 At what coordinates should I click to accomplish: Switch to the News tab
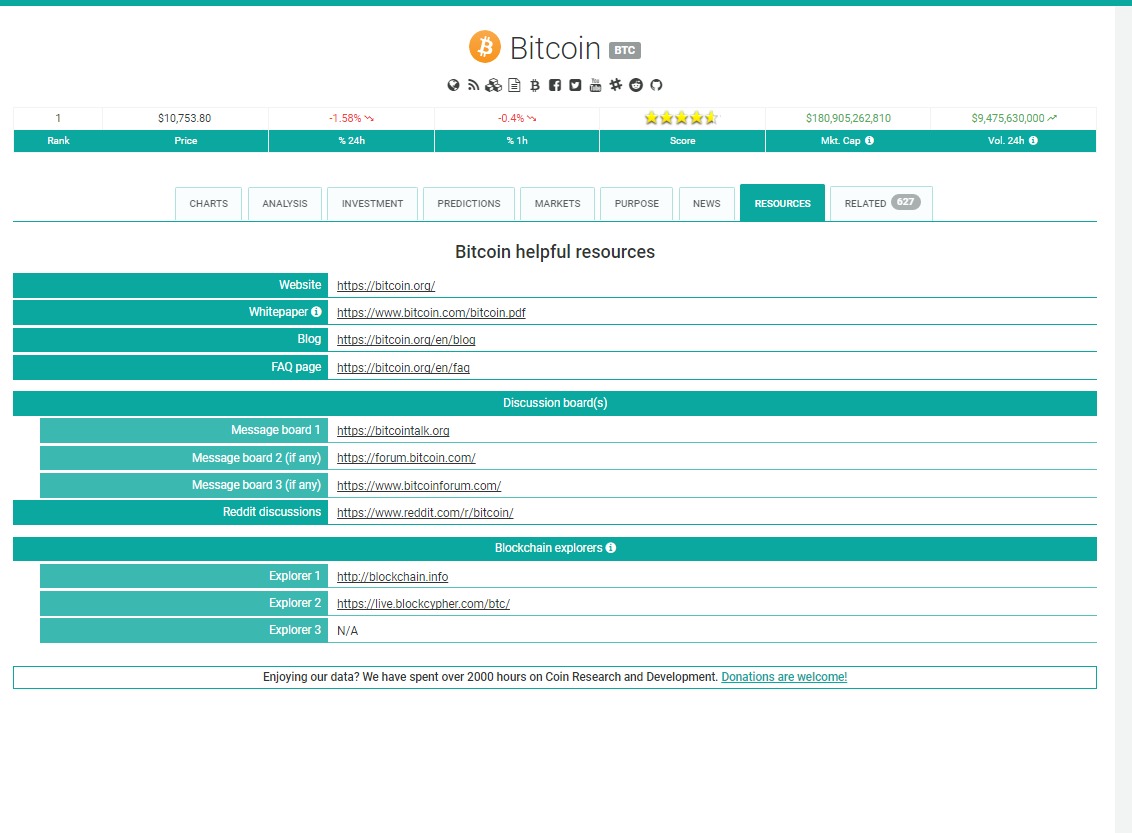(707, 204)
